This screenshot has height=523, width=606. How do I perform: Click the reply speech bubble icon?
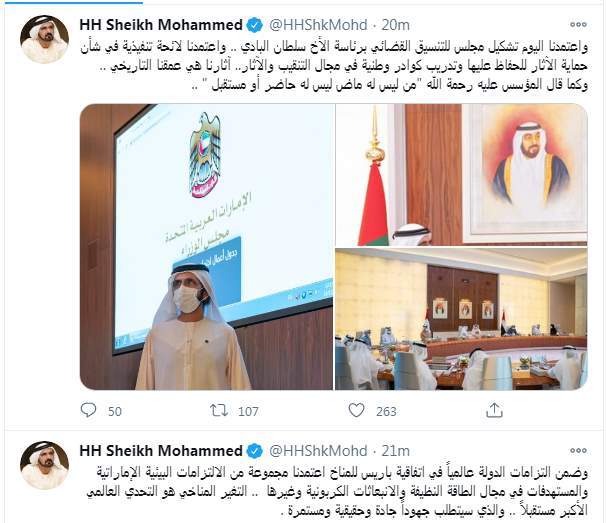(88, 410)
